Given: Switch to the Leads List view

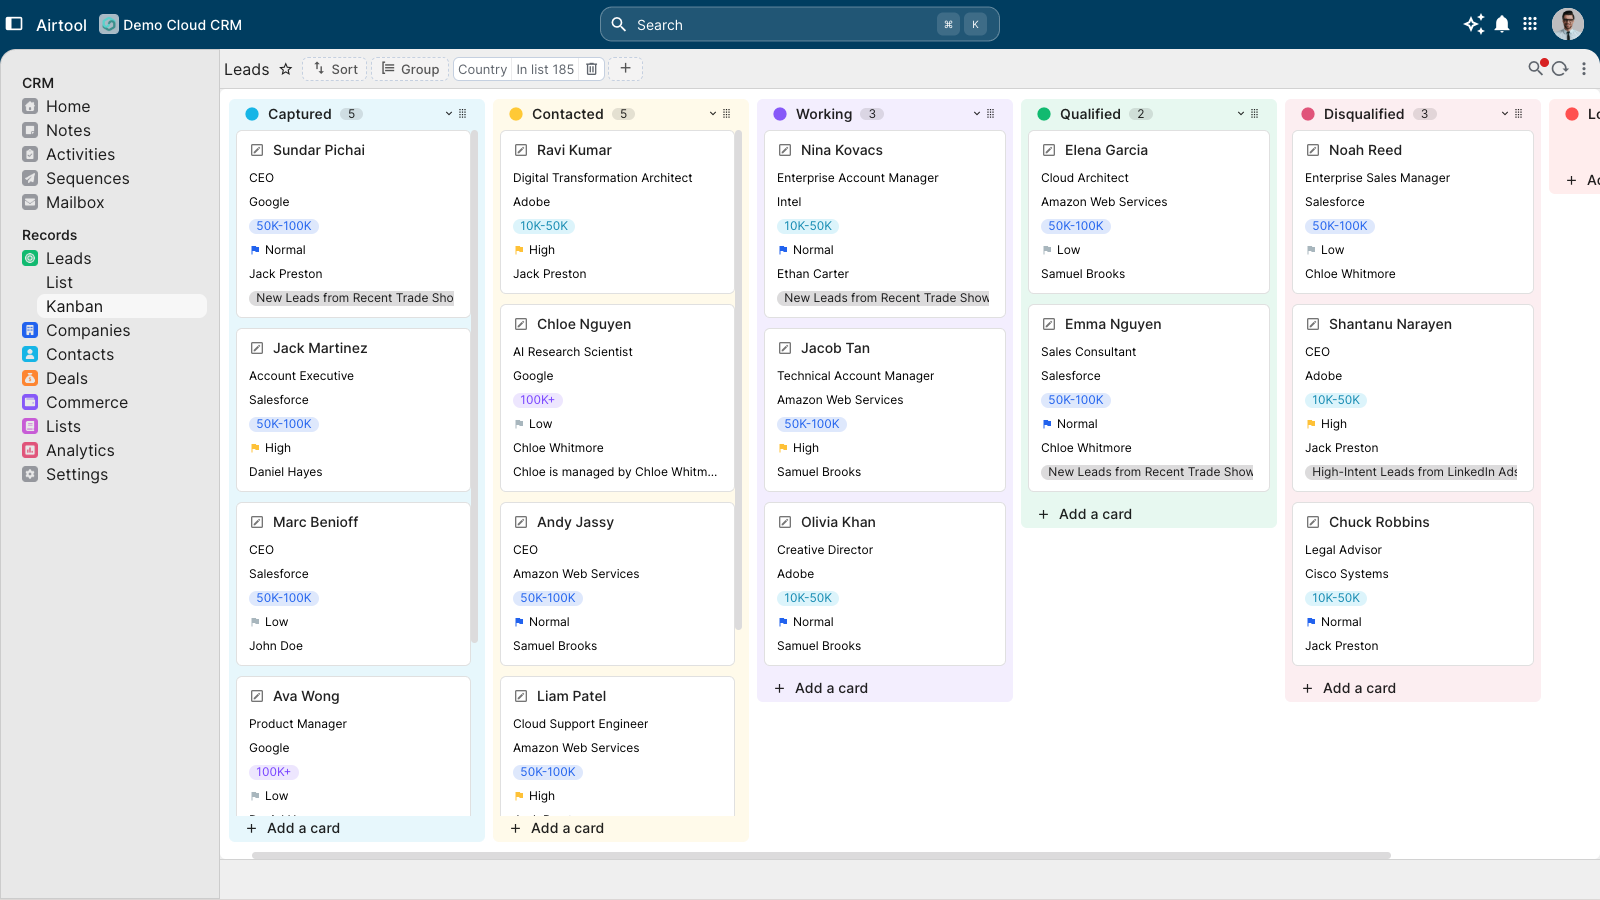Looking at the screenshot, I should pyautogui.click(x=59, y=282).
